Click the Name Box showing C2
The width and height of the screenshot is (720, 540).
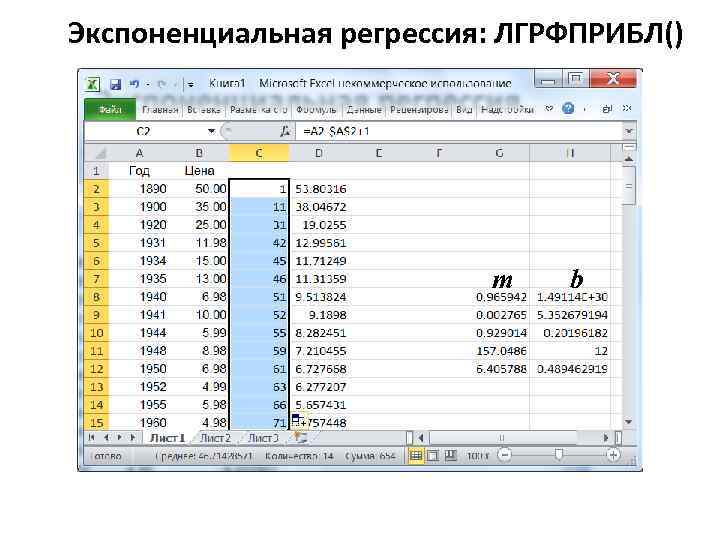(143, 131)
